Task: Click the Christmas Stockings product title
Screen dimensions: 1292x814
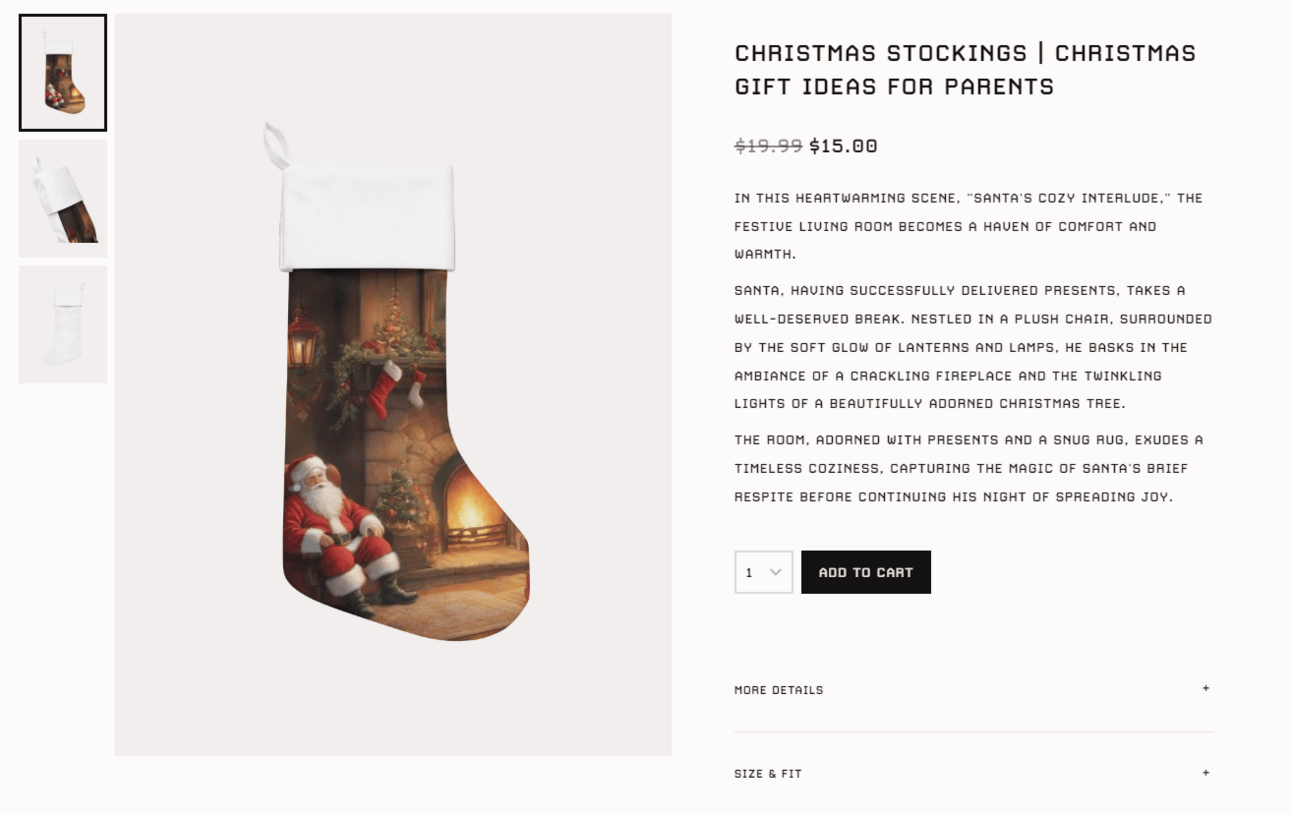Action: point(965,69)
